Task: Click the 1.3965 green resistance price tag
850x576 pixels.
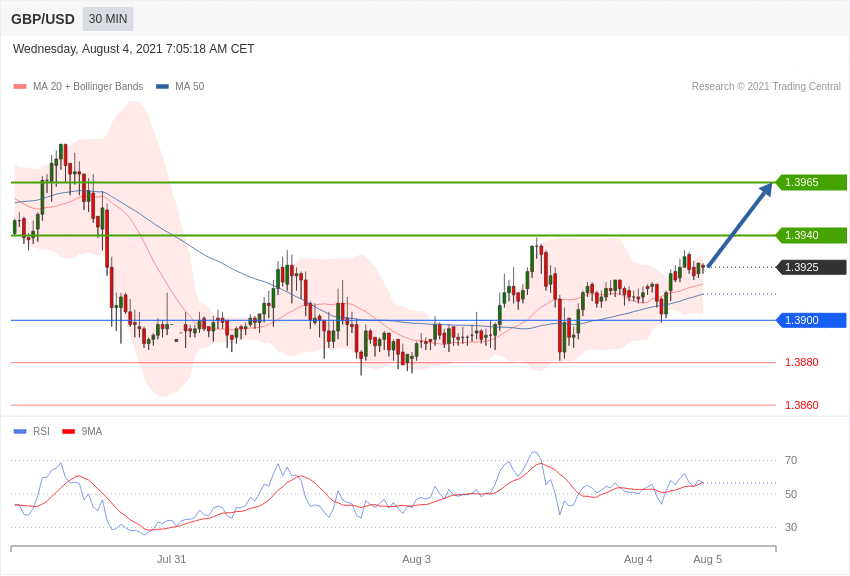Action: pyautogui.click(x=811, y=183)
